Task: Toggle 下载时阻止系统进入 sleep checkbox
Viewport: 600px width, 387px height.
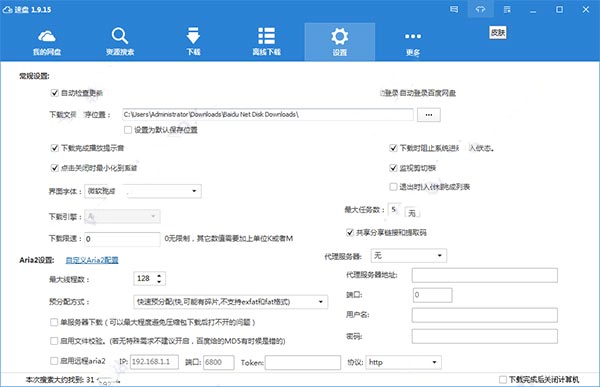Action: point(393,148)
